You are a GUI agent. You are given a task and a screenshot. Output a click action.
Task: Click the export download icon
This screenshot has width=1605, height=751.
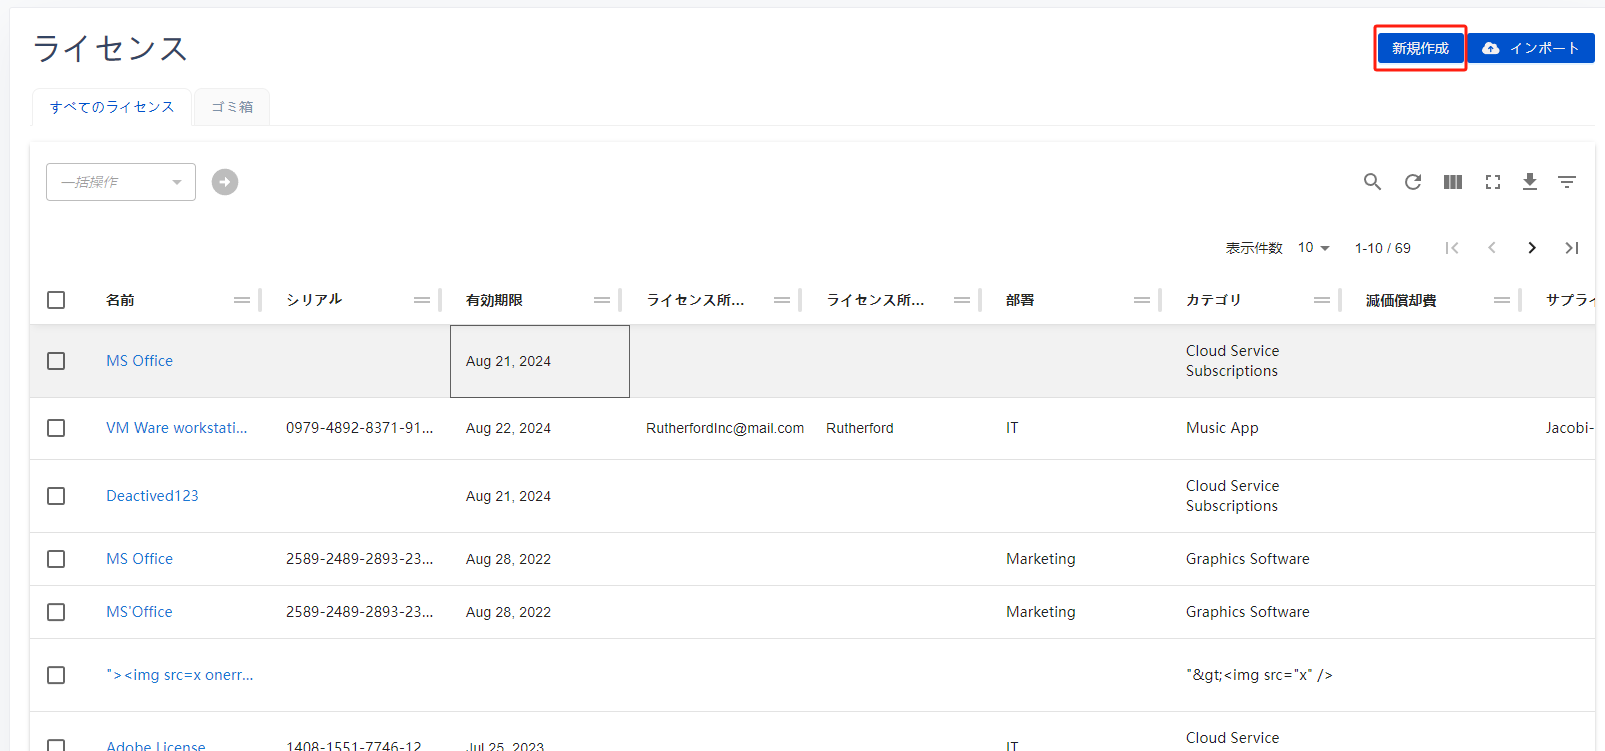[x=1529, y=182]
